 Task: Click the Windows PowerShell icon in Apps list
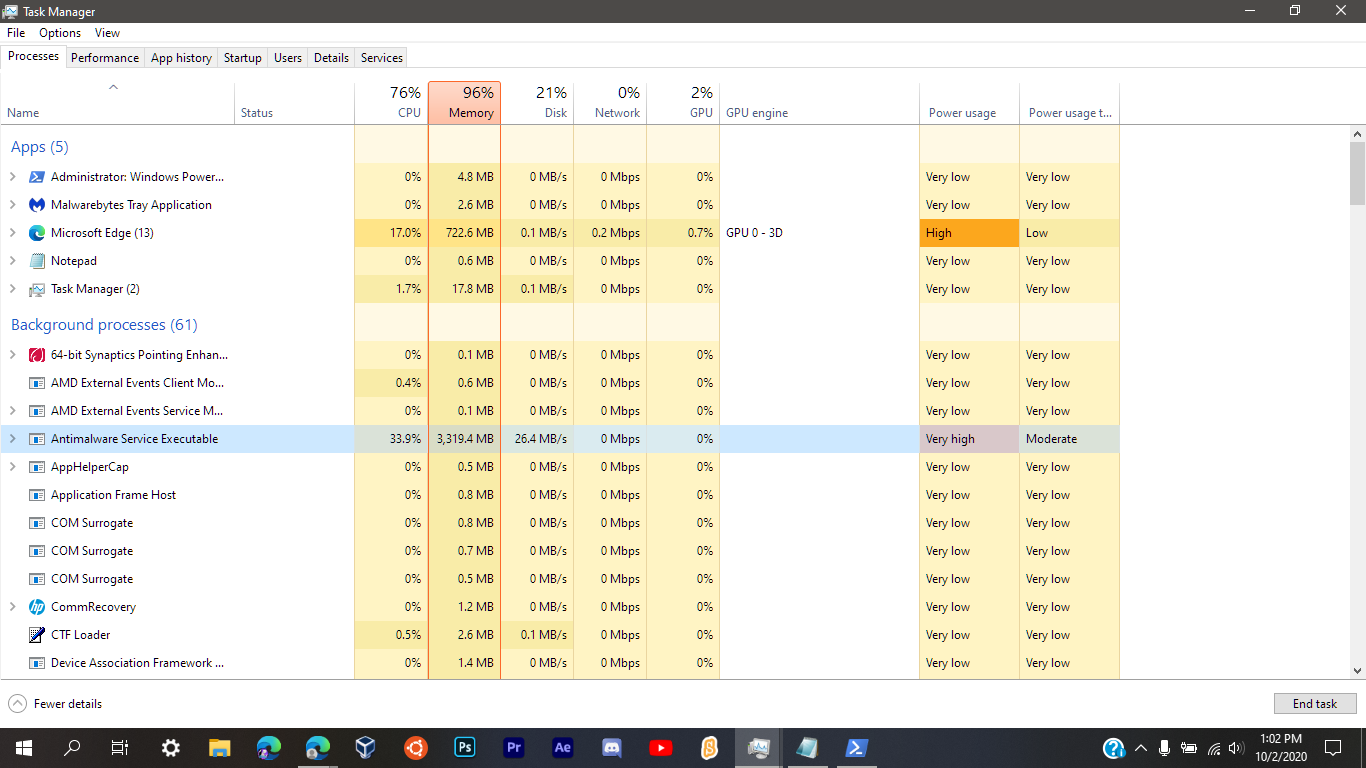pos(37,177)
